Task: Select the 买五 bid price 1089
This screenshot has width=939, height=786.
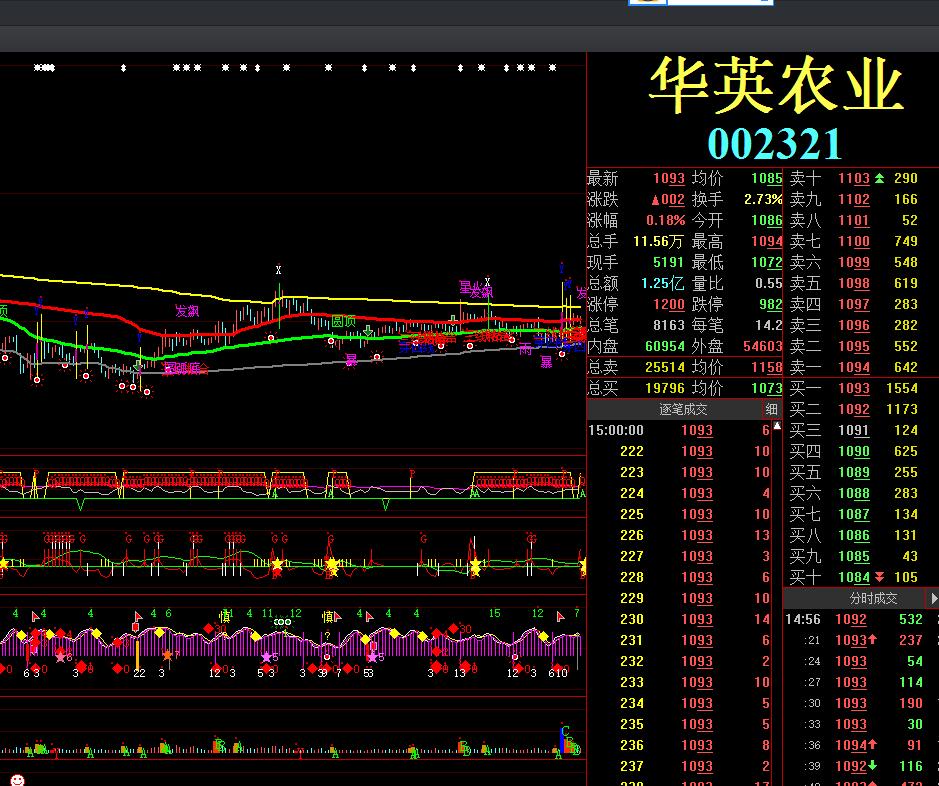Action: tap(853, 472)
